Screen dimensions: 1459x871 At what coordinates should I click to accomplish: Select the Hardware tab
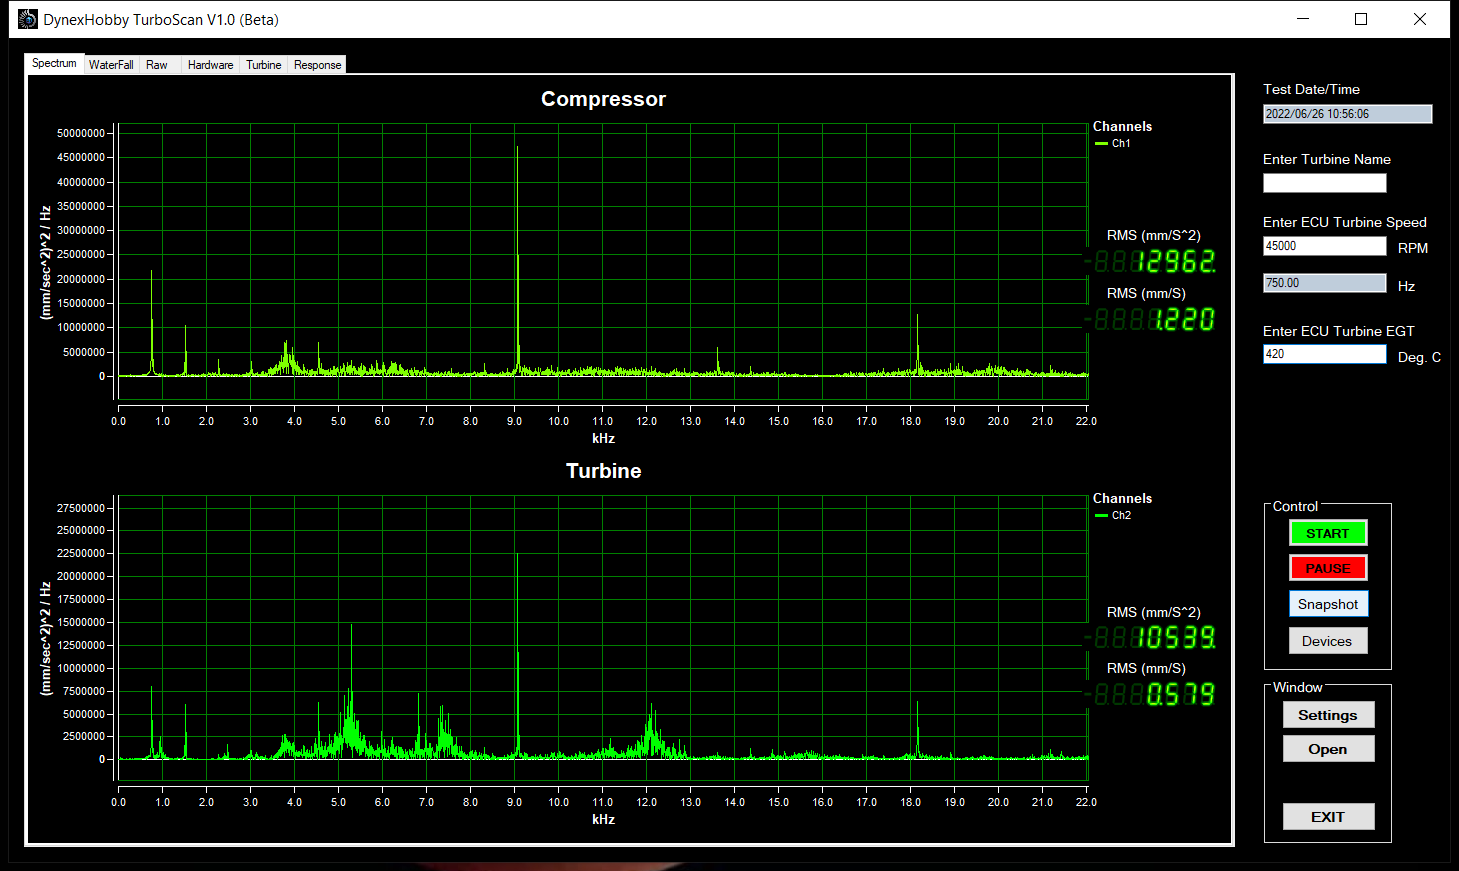click(x=210, y=64)
